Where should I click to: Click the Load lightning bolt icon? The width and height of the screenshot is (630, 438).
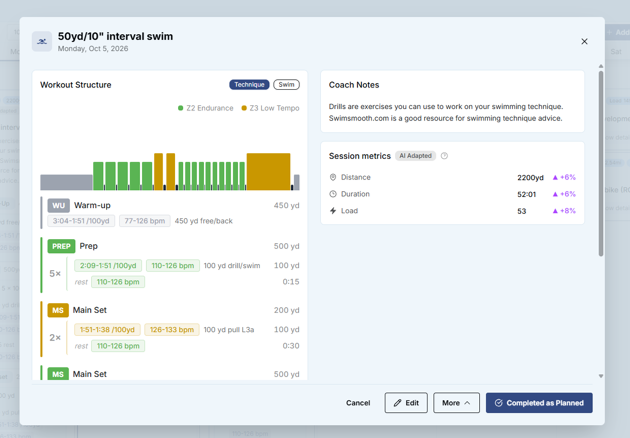point(333,211)
